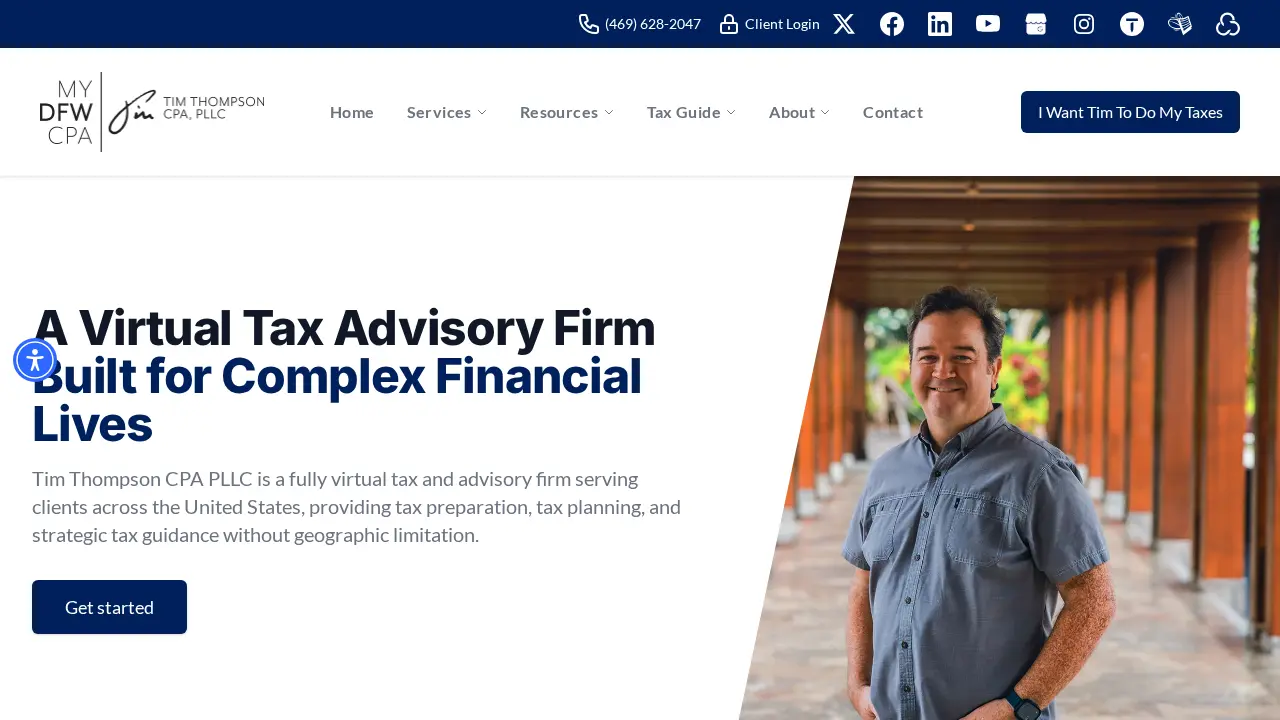Click the Get started button

pyautogui.click(x=109, y=607)
